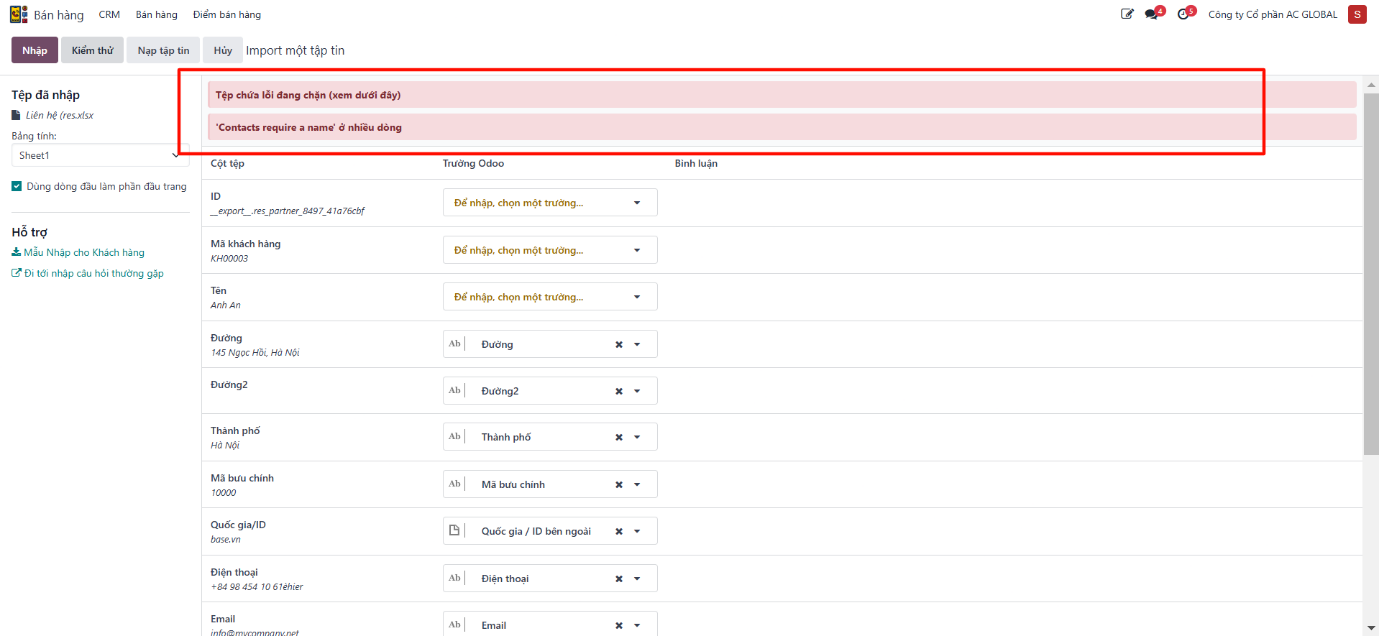Clear the Đường field mapping with X
This screenshot has width=1379, height=636.
(x=618, y=344)
